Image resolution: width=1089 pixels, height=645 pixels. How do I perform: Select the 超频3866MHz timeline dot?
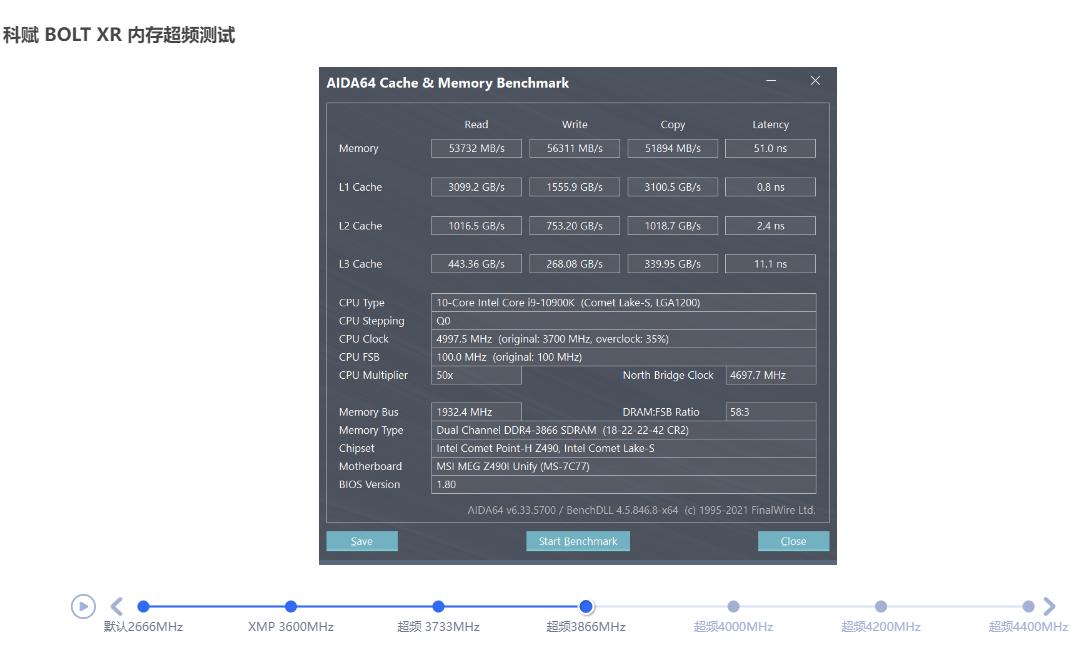click(x=586, y=606)
